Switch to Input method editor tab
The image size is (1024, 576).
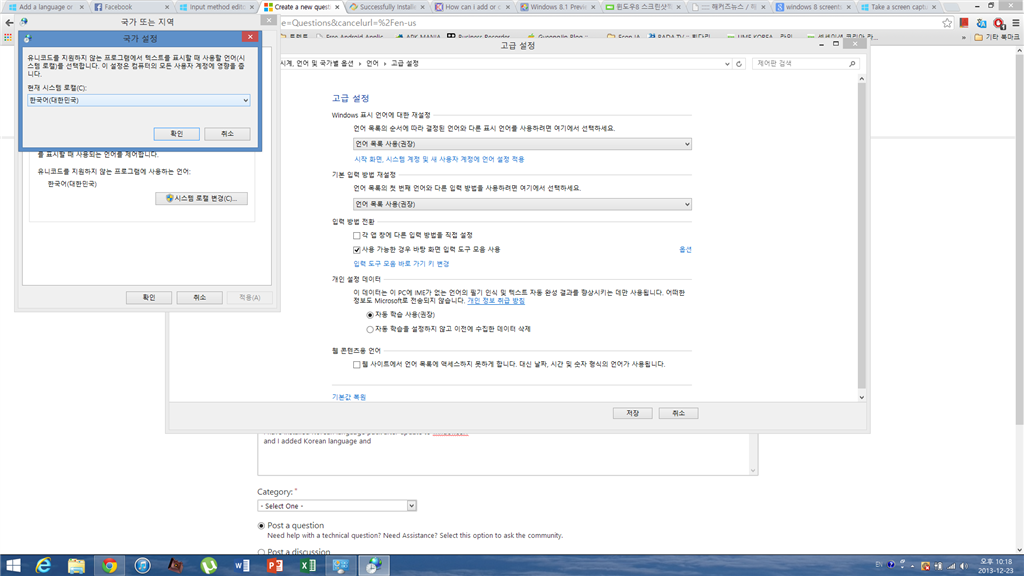[216, 7]
